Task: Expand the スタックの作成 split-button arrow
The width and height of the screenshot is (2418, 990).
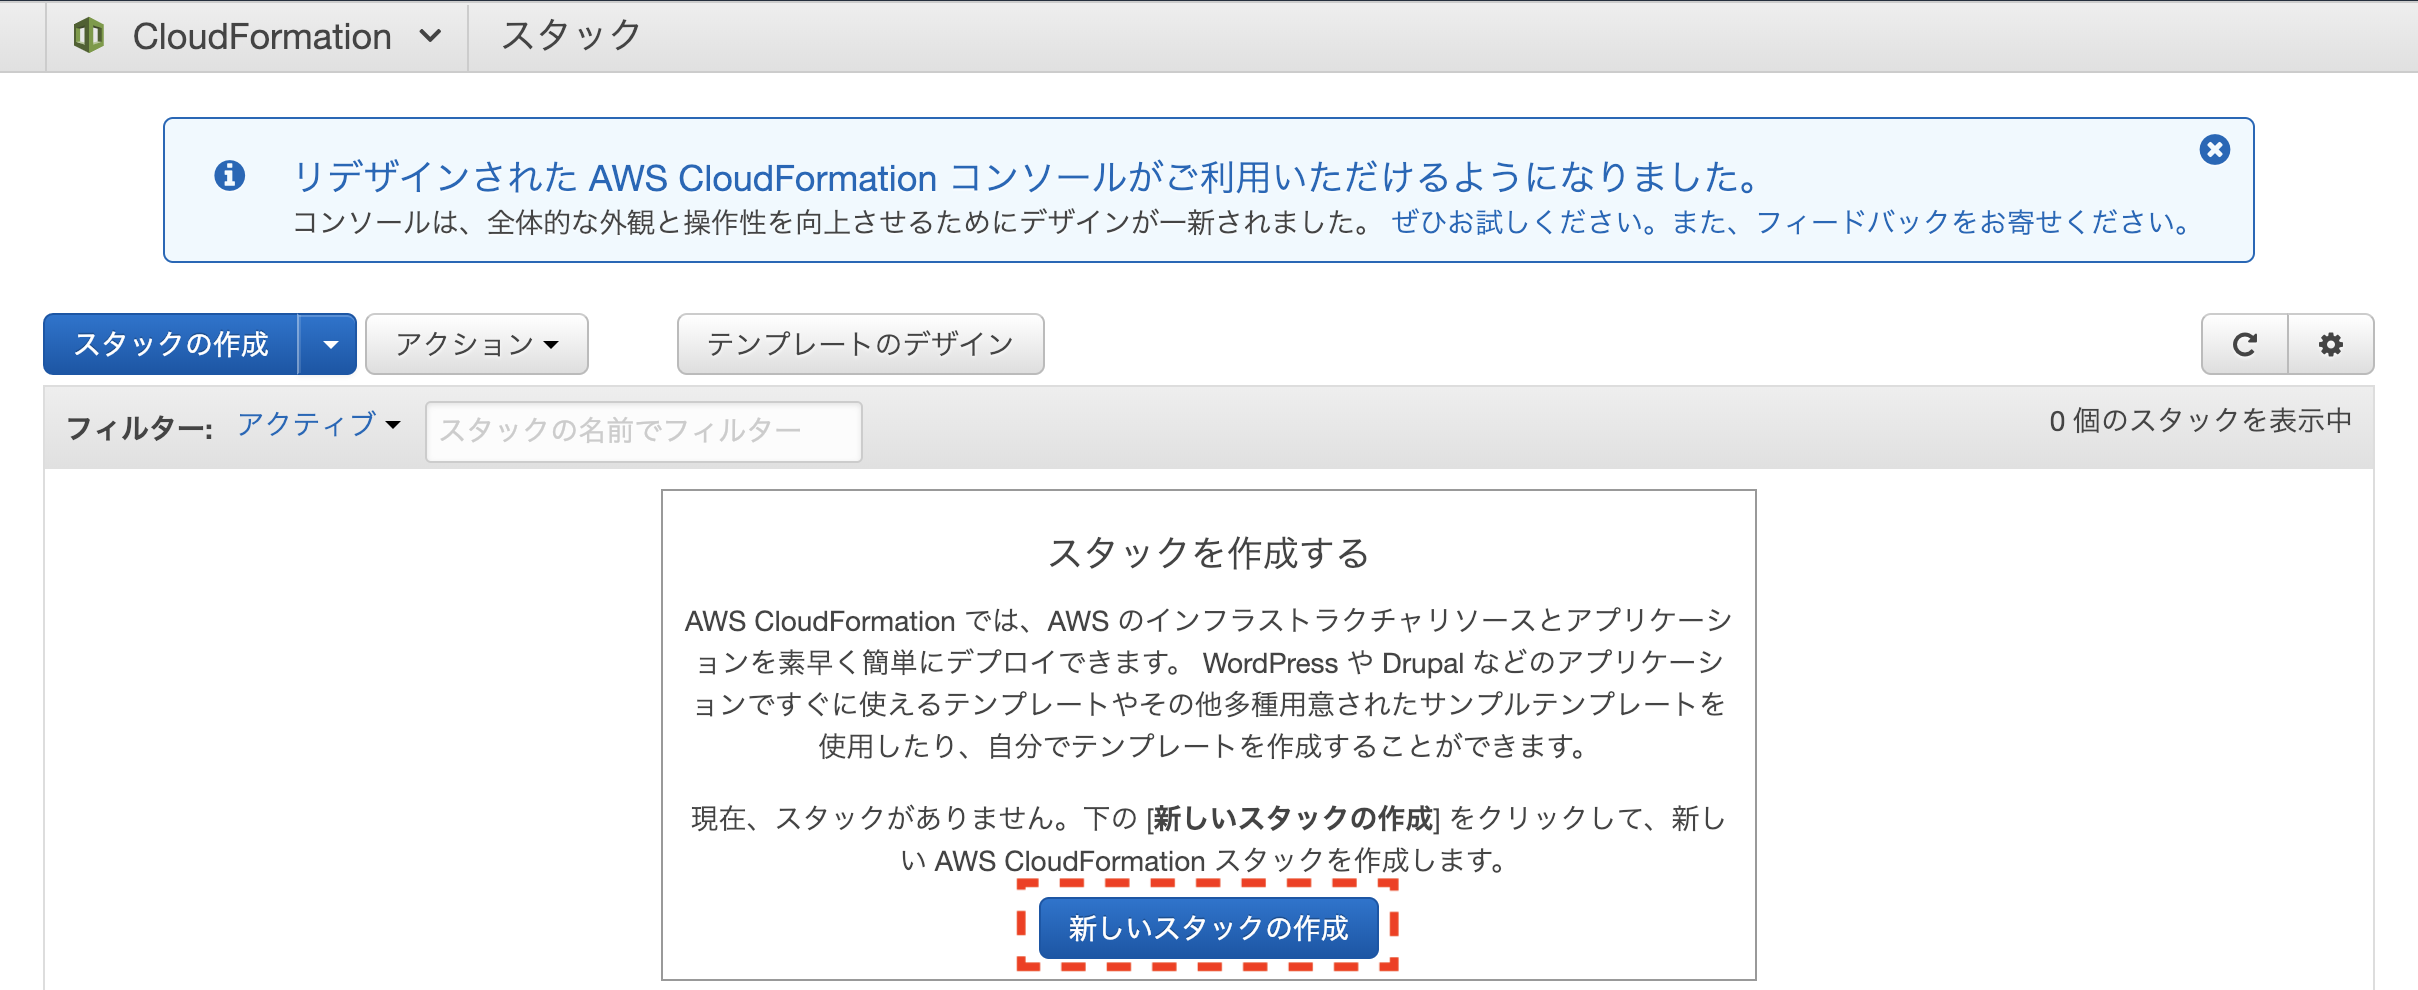Action: pos(328,344)
